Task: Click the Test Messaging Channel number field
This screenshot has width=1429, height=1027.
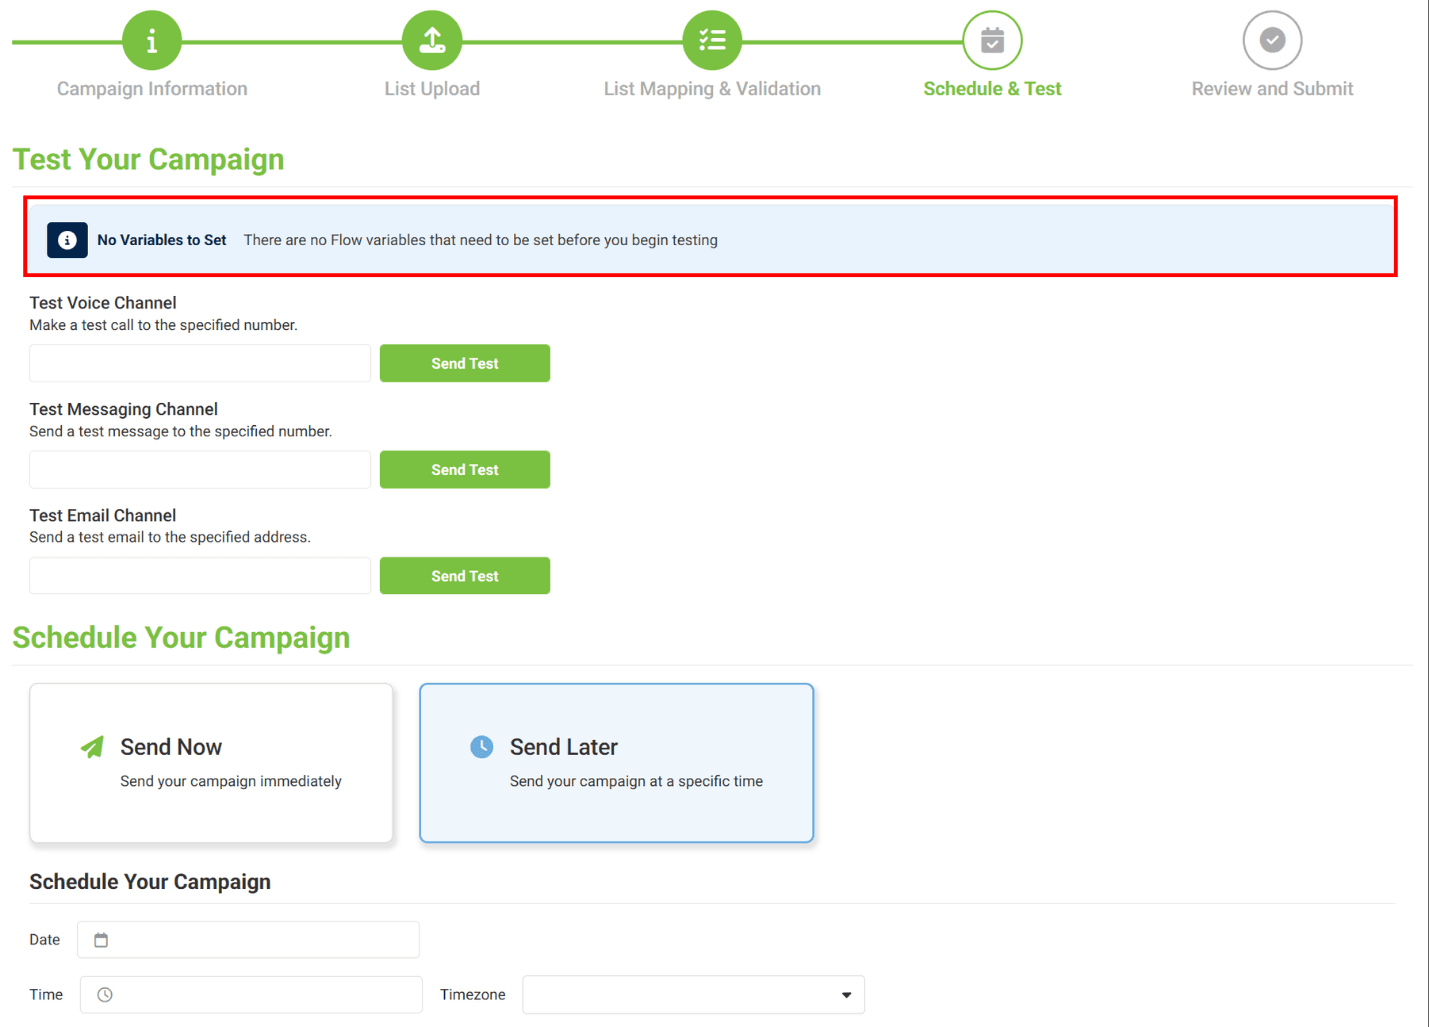Action: click(200, 470)
